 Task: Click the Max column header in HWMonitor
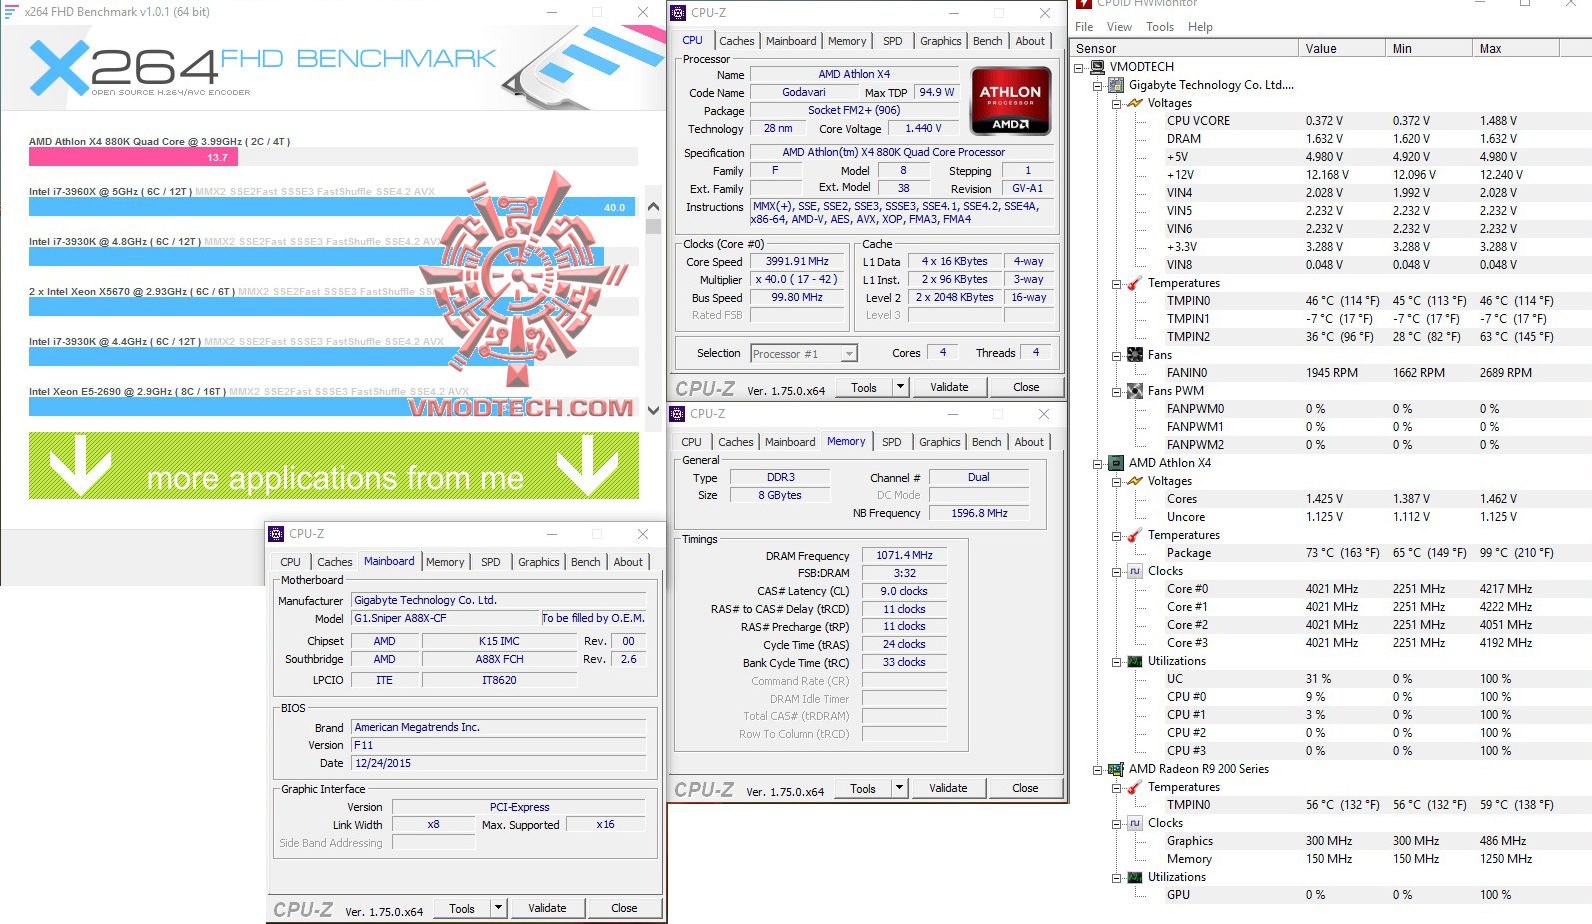click(x=1516, y=48)
